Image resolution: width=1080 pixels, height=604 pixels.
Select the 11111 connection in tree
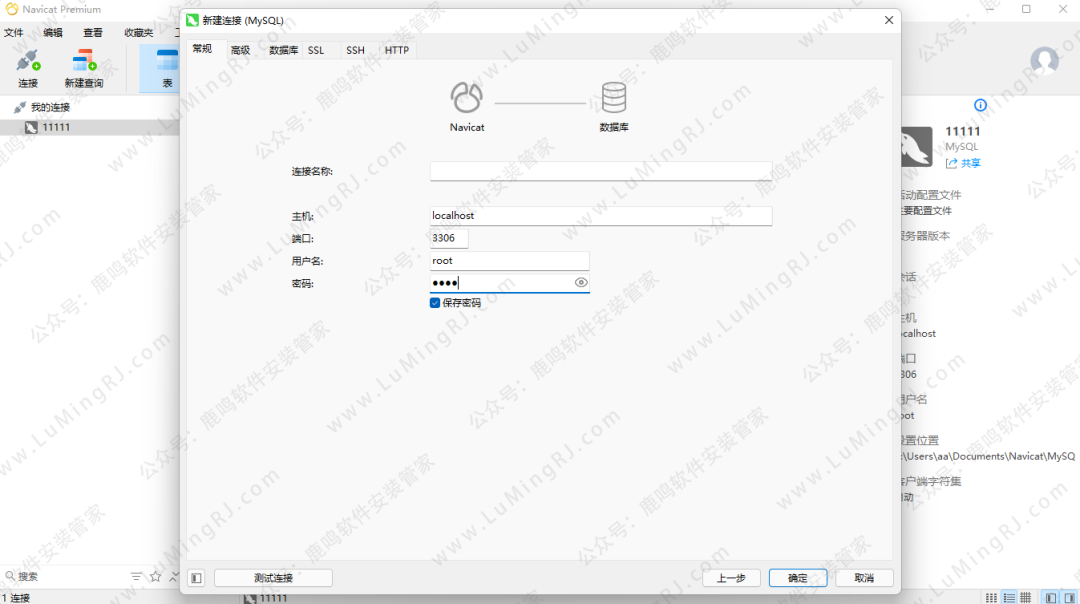click(55, 128)
